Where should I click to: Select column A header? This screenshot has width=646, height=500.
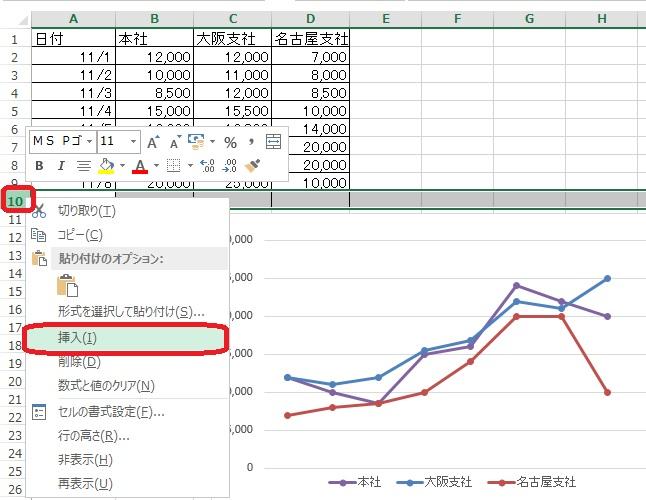pyautogui.click(x=73, y=19)
